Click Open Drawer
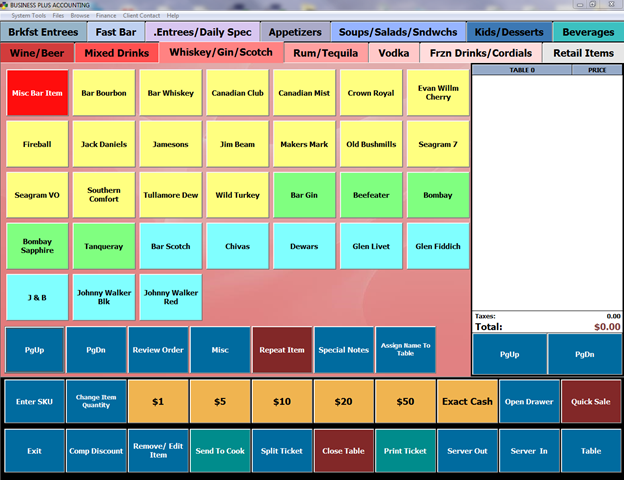The height and width of the screenshot is (480, 624). click(529, 402)
